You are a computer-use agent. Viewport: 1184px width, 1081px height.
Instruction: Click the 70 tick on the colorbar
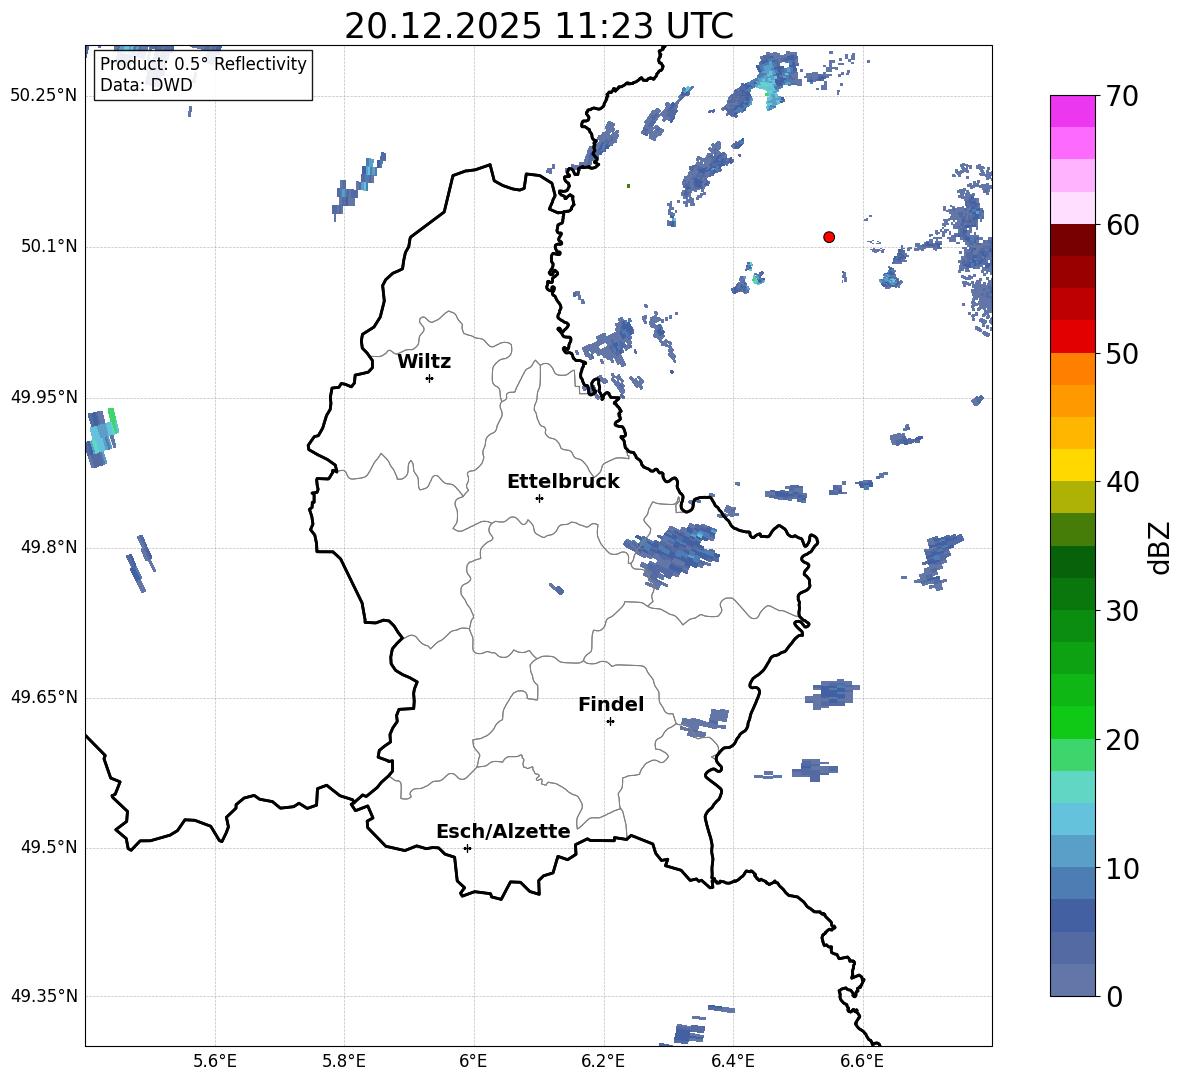click(x=1121, y=97)
